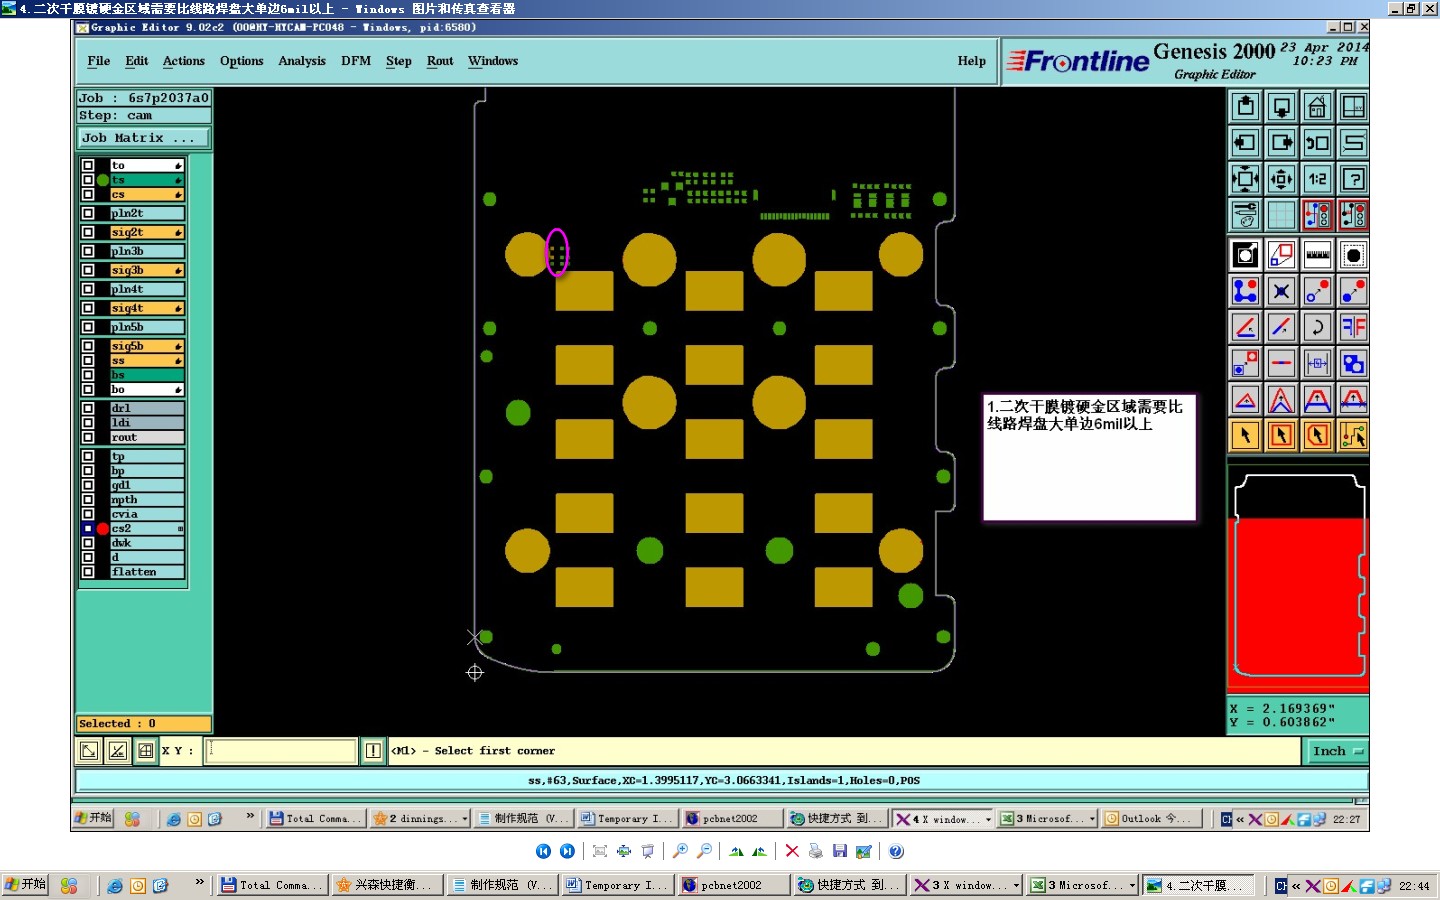Toggle checkbox for the 'gdl' layer
Viewport: 1440px width, 900px height.
[x=88, y=485]
